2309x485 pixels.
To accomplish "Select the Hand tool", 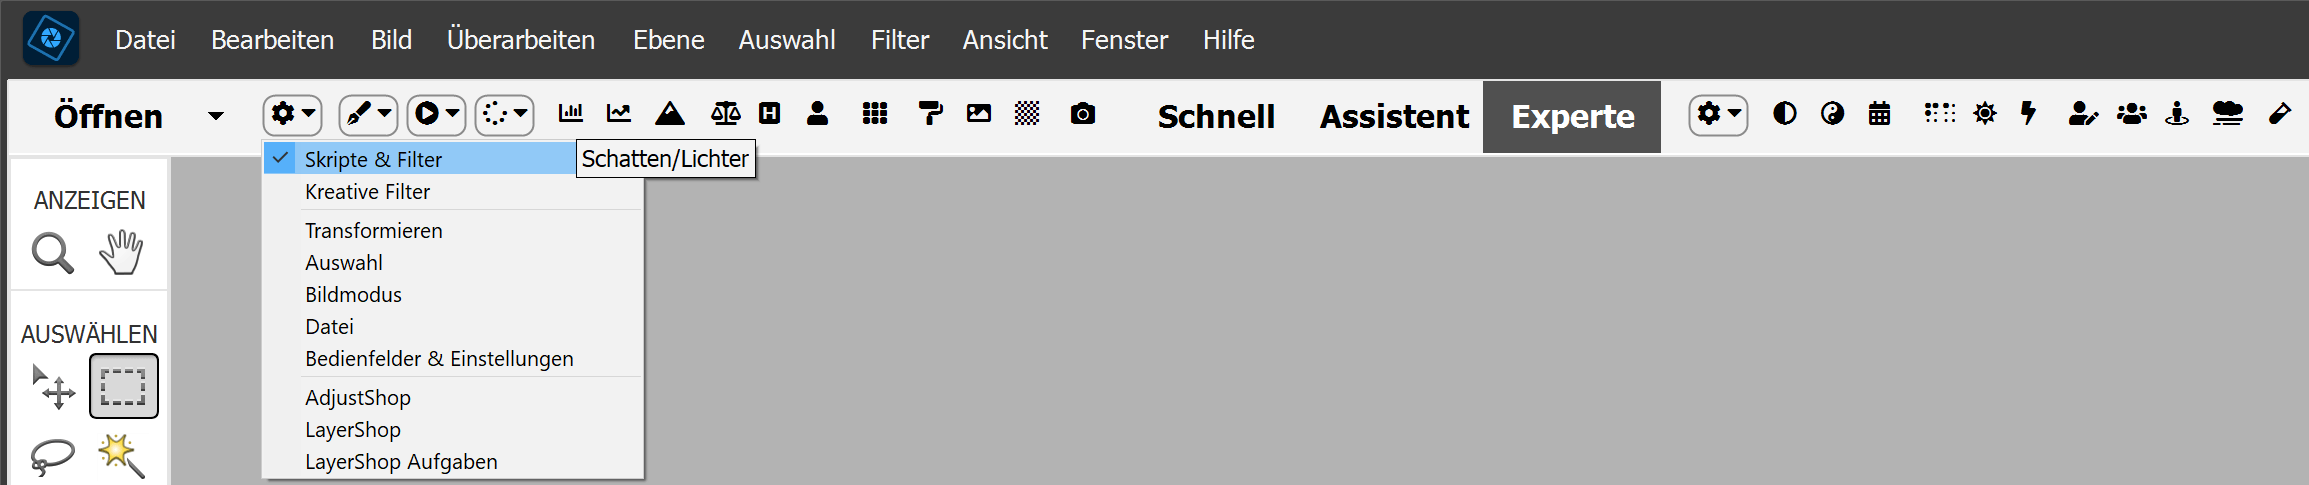I will pyautogui.click(x=121, y=253).
